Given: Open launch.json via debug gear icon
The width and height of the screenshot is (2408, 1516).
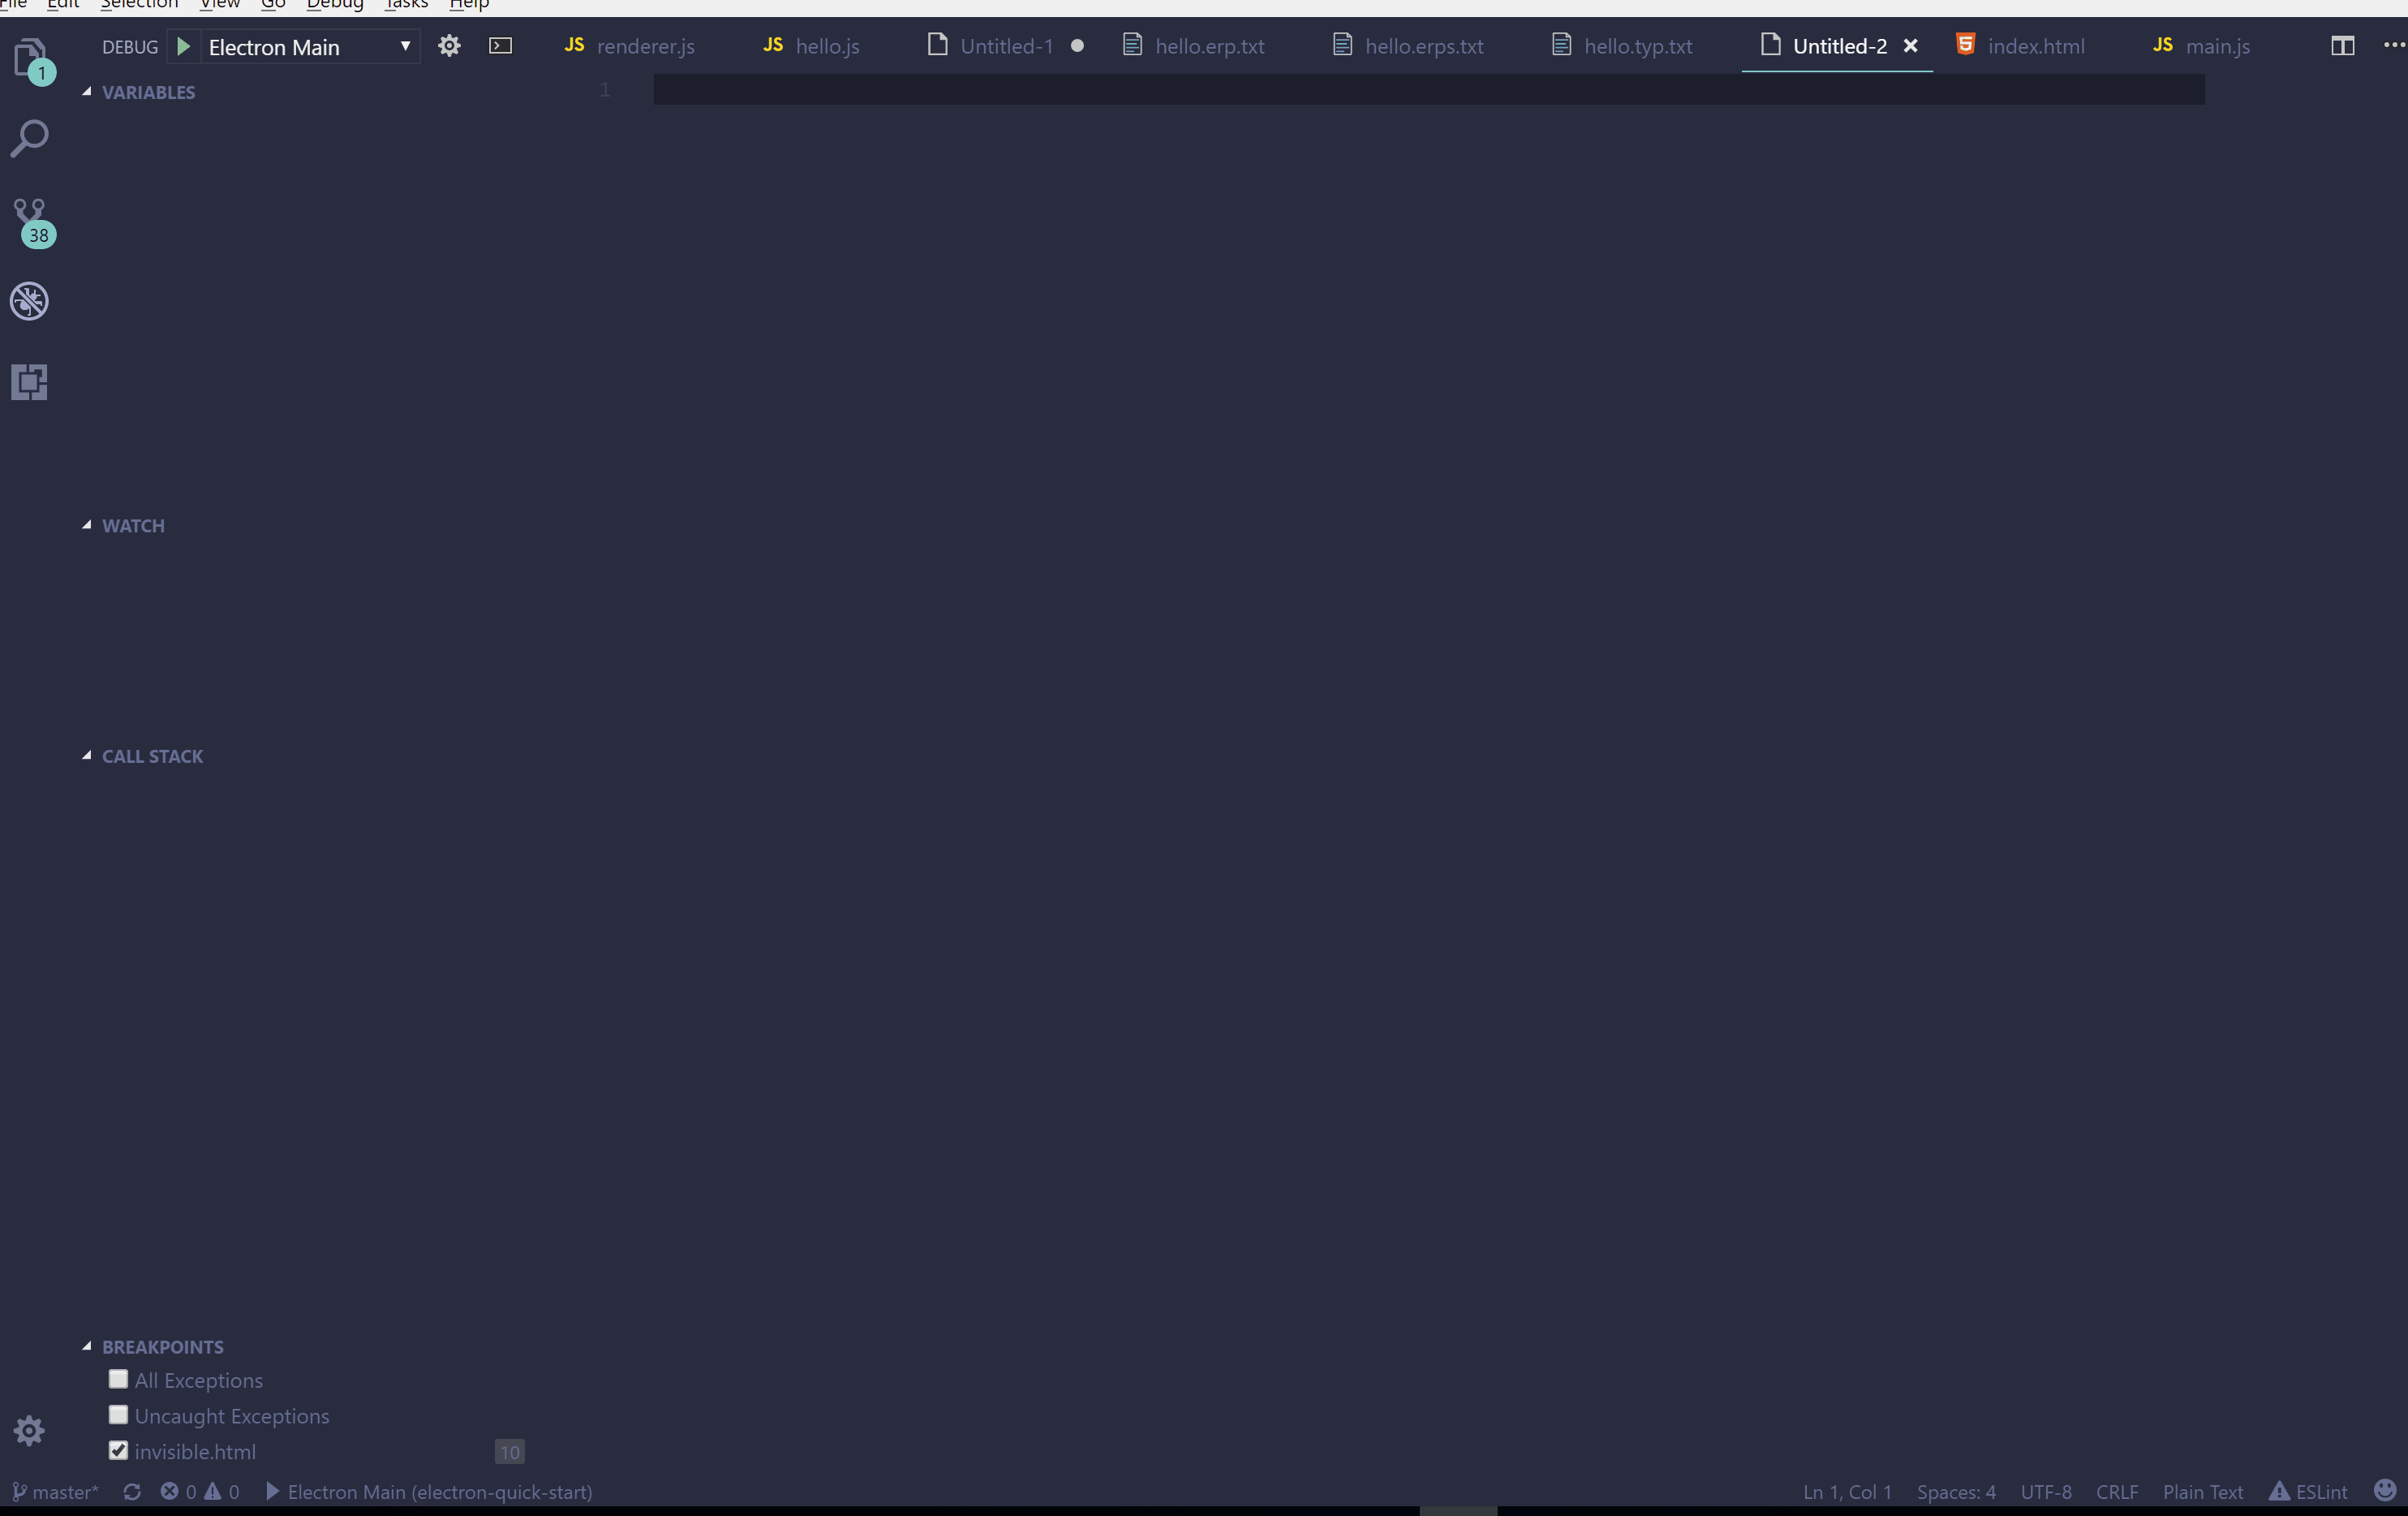Looking at the screenshot, I should point(449,46).
